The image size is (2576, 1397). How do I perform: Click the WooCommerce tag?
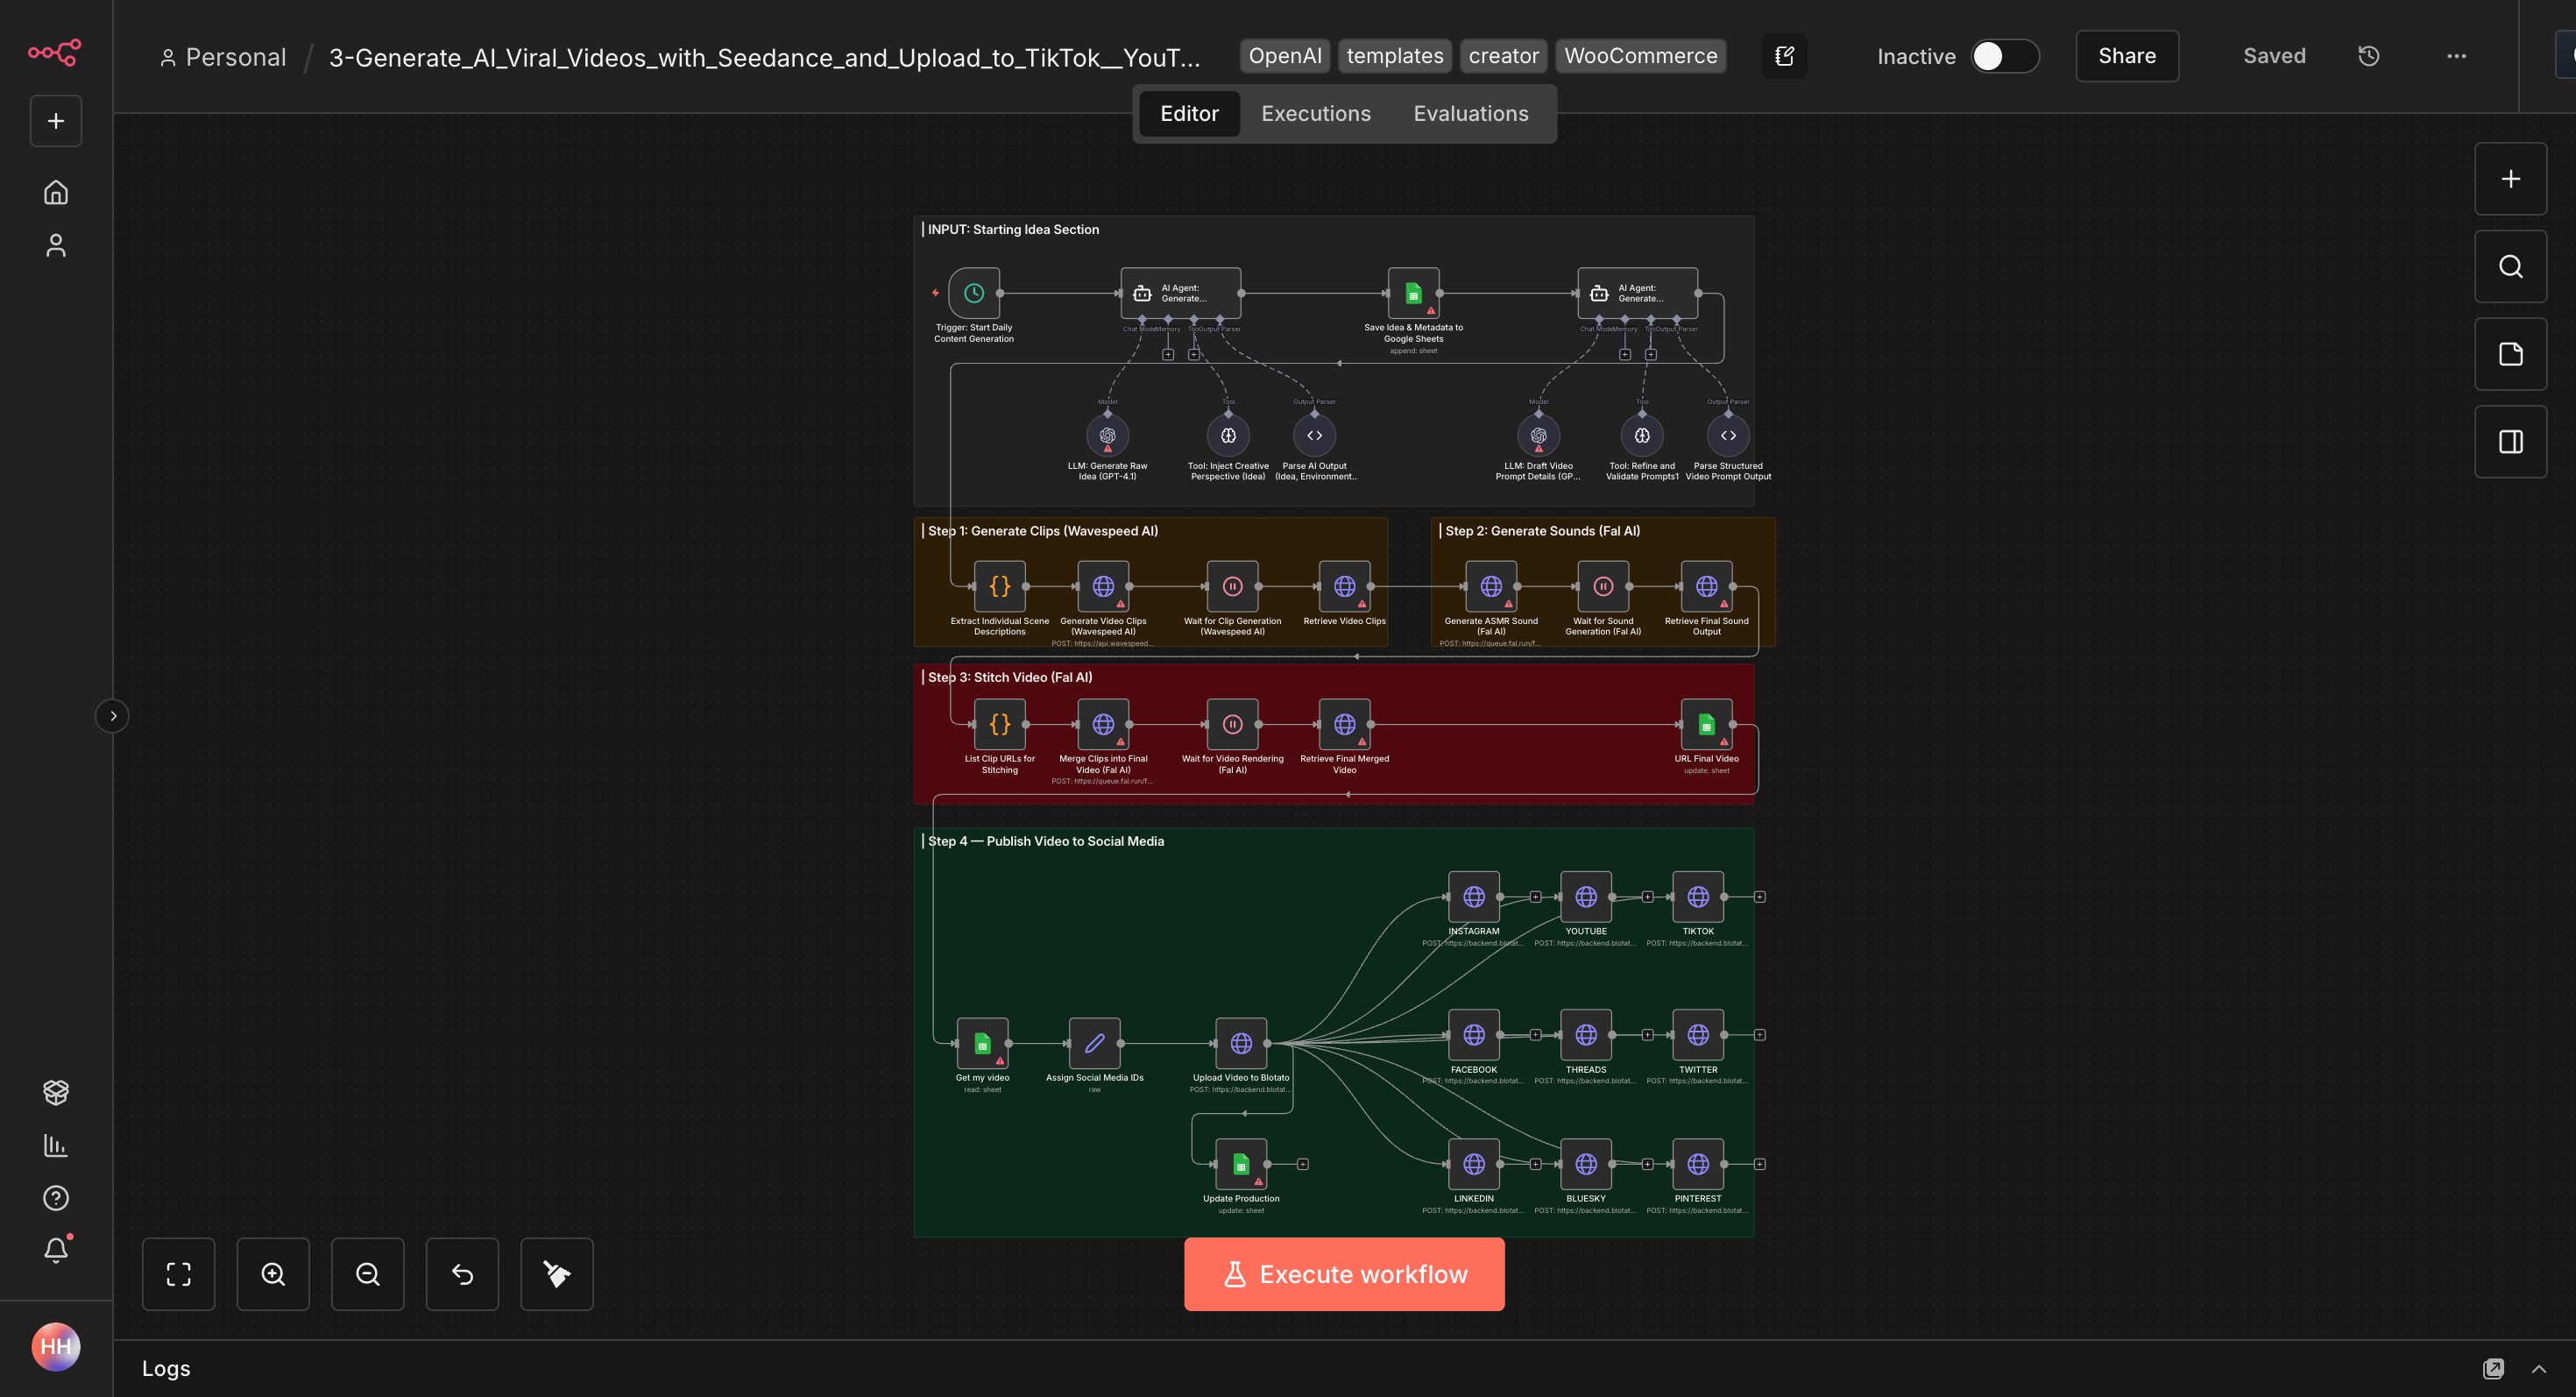[1640, 56]
